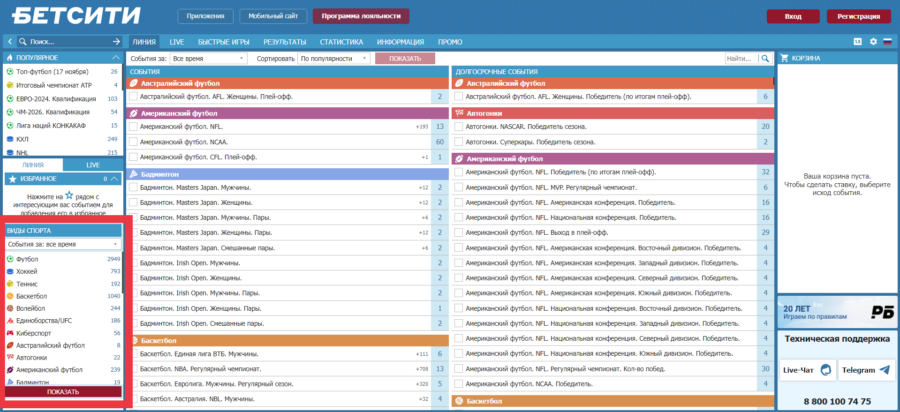The width and height of the screenshot is (900, 412).
Task: Click the search icon in Найти field
Action: coord(764,59)
